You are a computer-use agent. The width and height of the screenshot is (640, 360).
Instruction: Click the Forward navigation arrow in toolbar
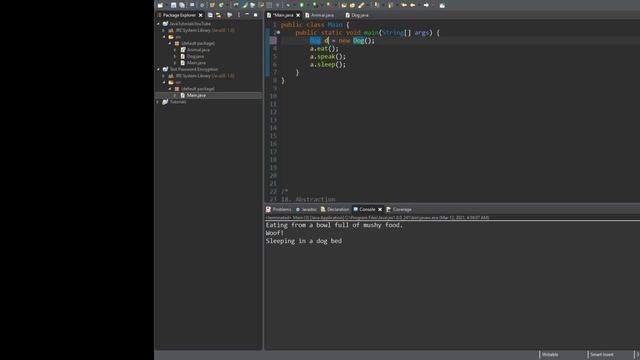point(426,5)
